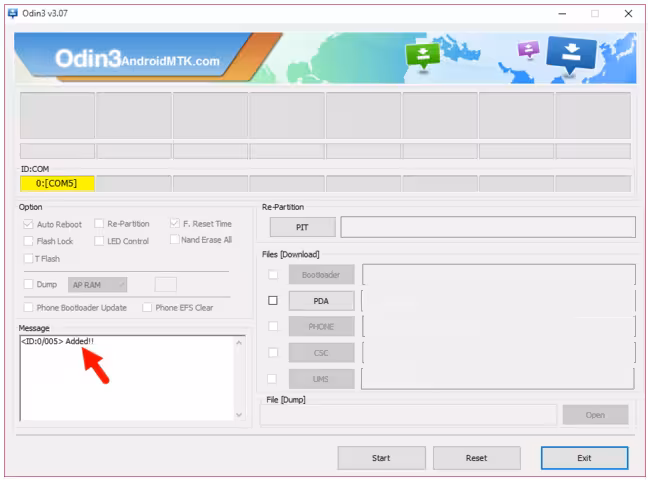Open the AP RAM dropdown
The image size is (648, 480).
coord(98,285)
